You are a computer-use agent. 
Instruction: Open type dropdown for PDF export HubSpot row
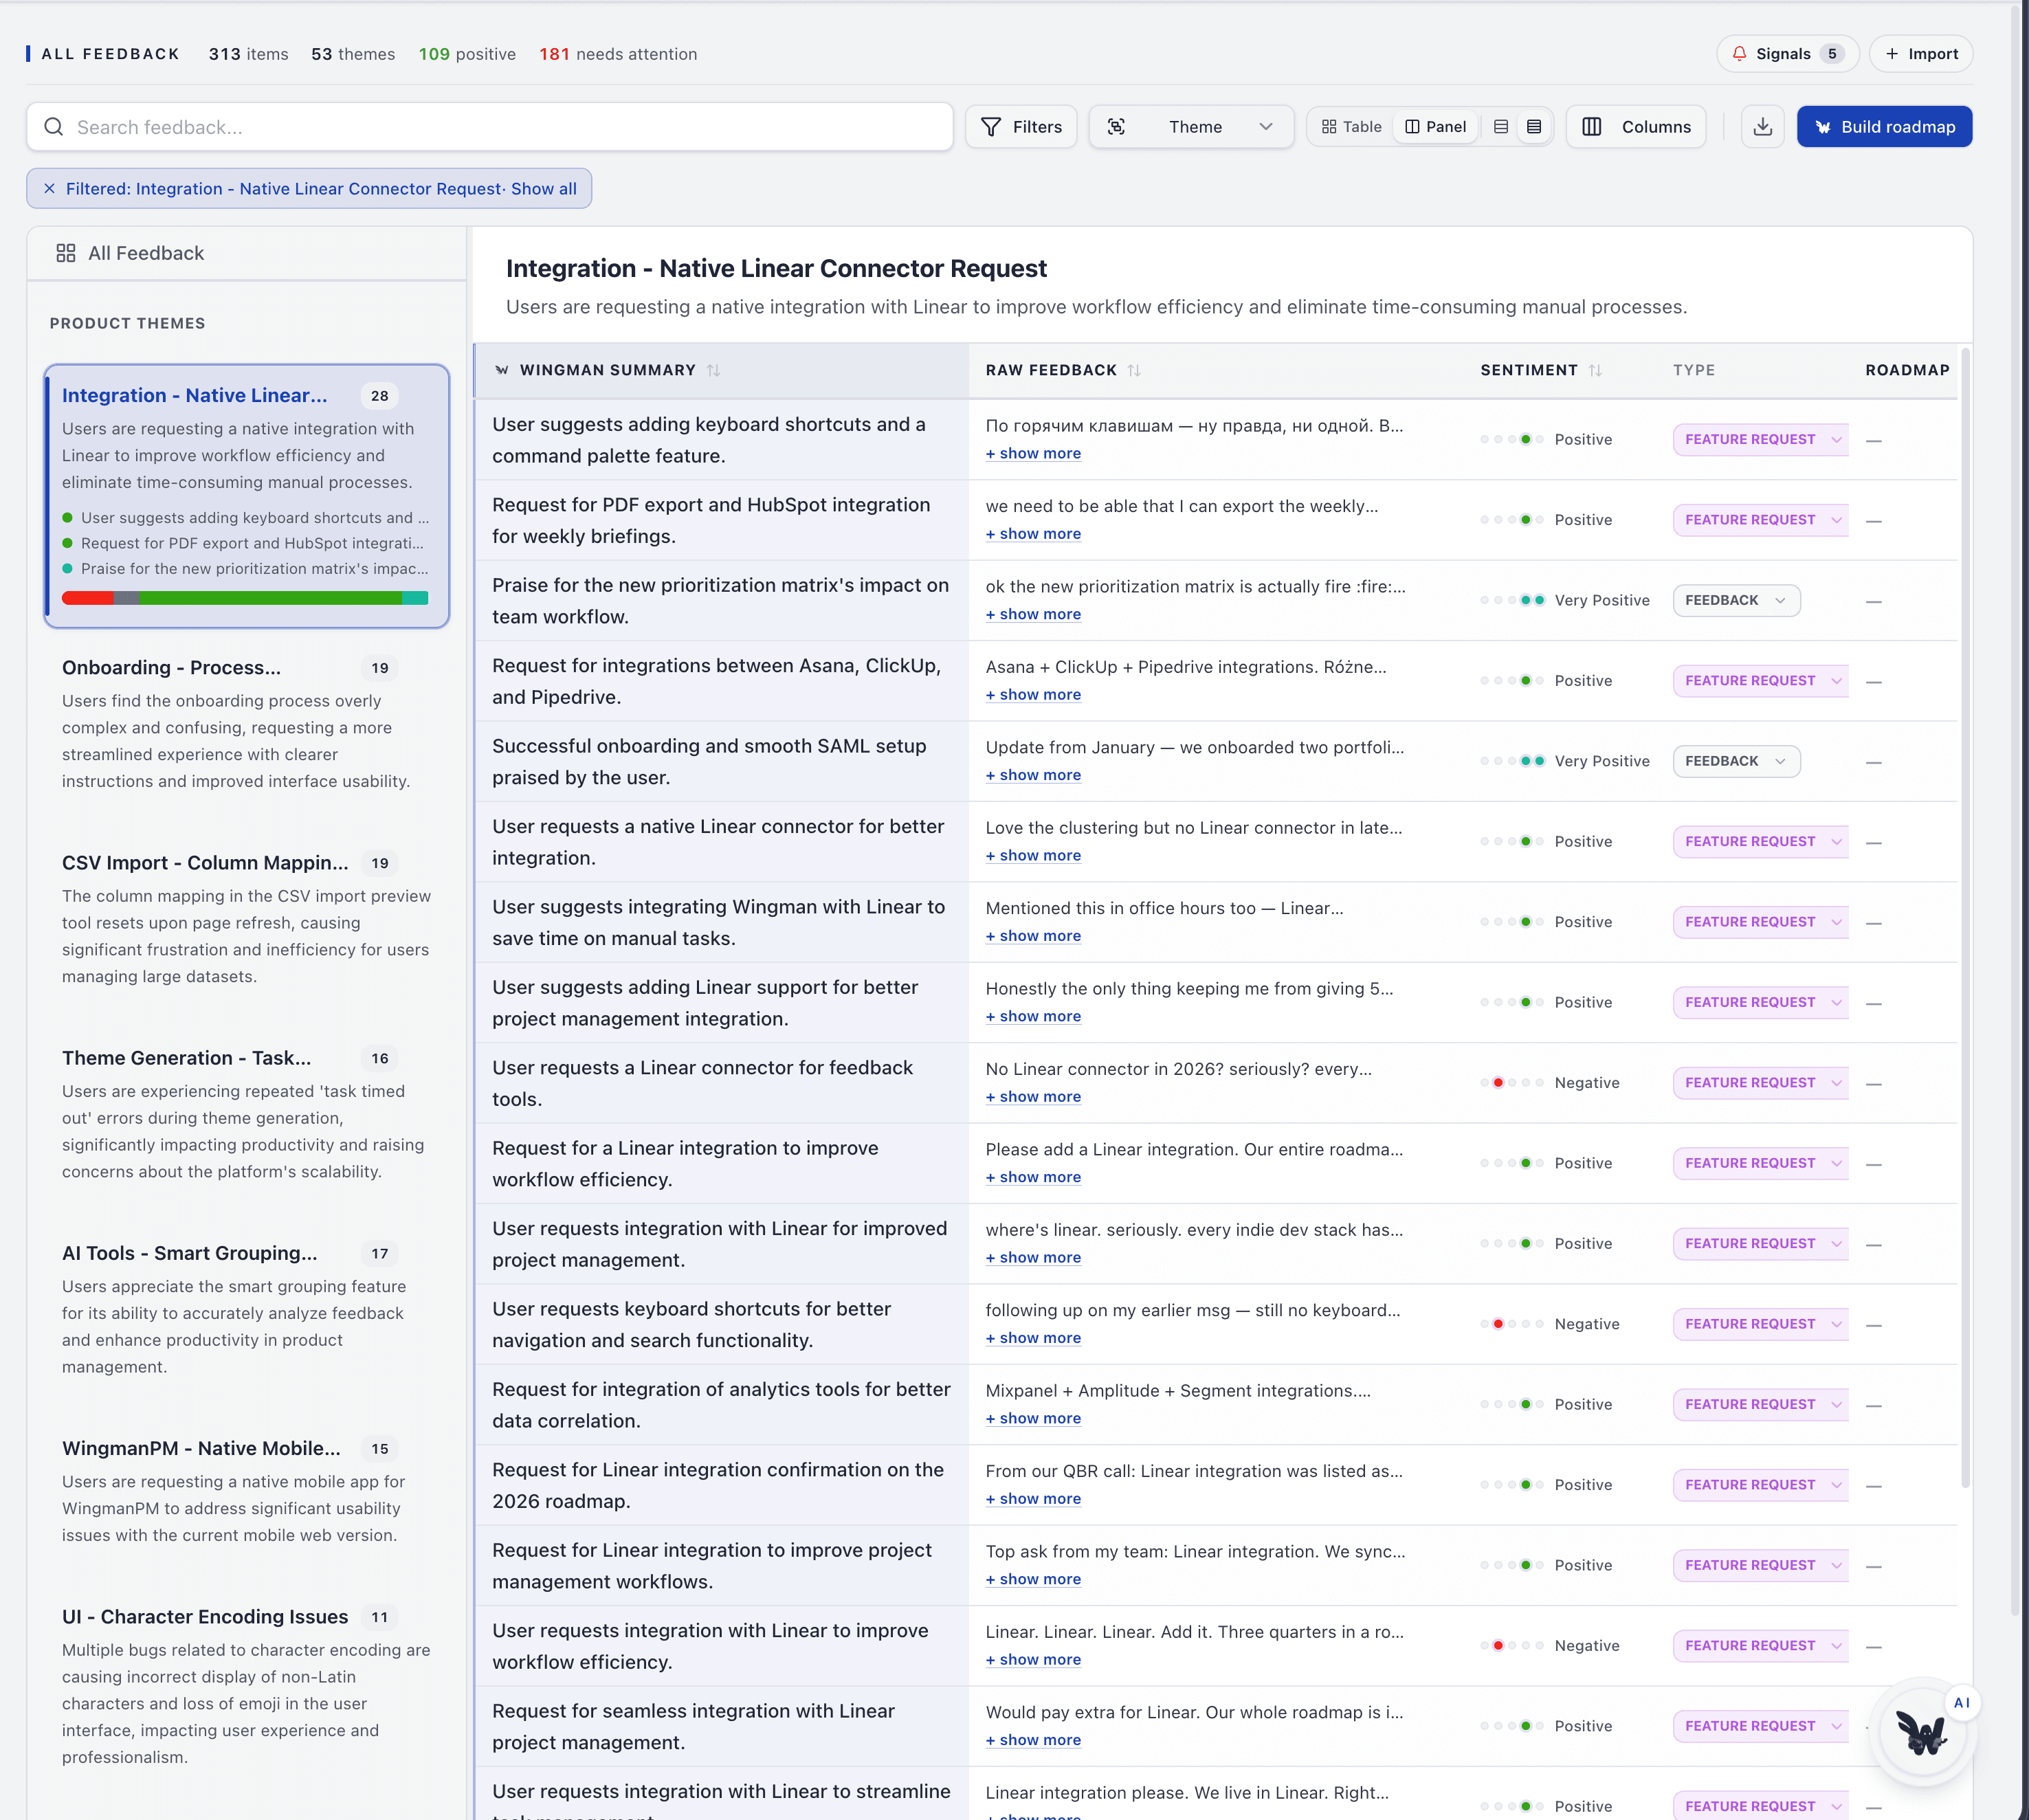[x=1761, y=520]
